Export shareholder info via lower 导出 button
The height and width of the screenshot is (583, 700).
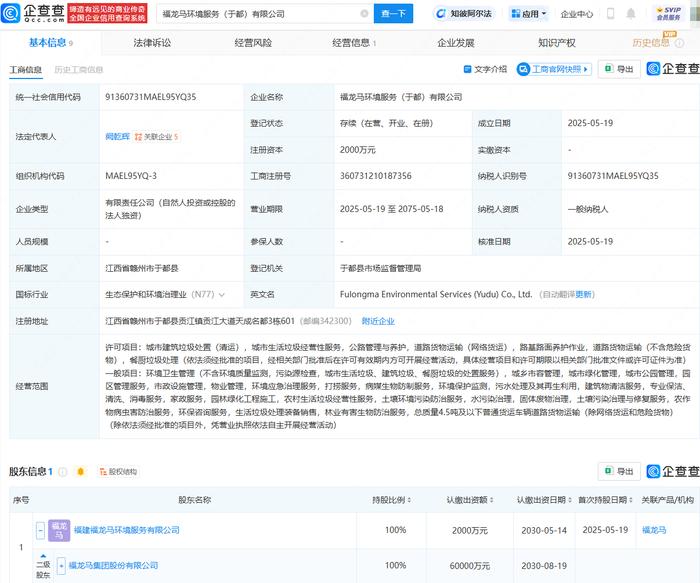(x=619, y=471)
